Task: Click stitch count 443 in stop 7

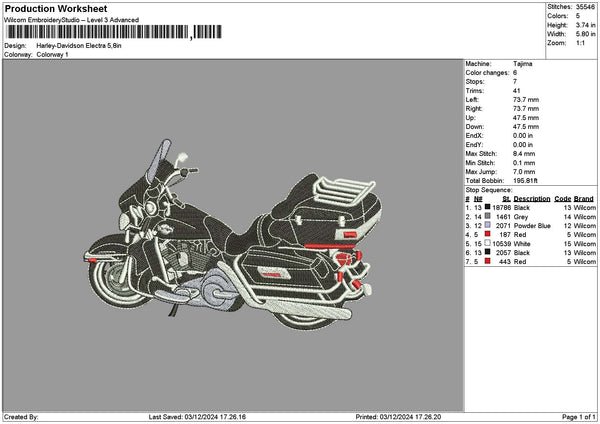Action: (505, 262)
